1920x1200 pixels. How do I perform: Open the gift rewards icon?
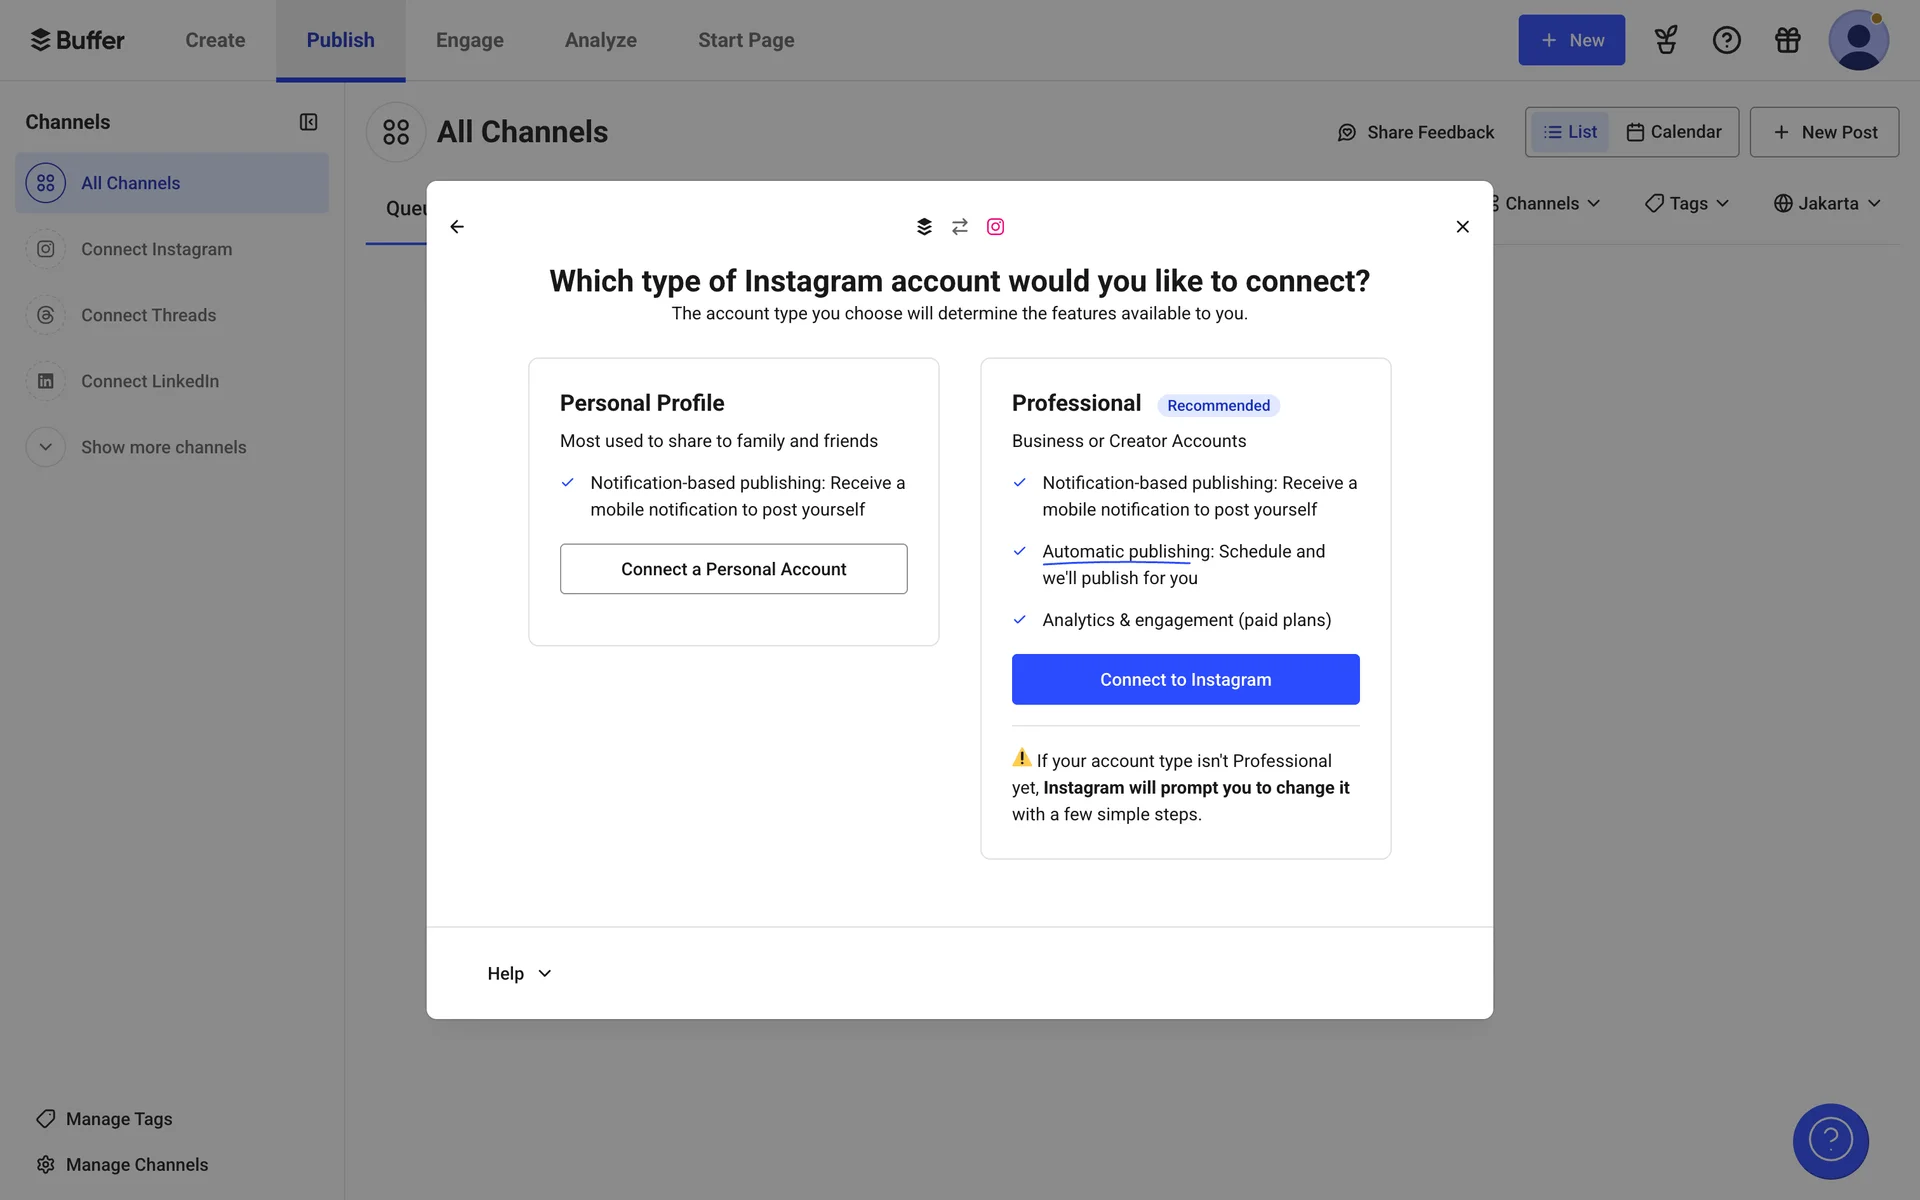click(x=1787, y=40)
